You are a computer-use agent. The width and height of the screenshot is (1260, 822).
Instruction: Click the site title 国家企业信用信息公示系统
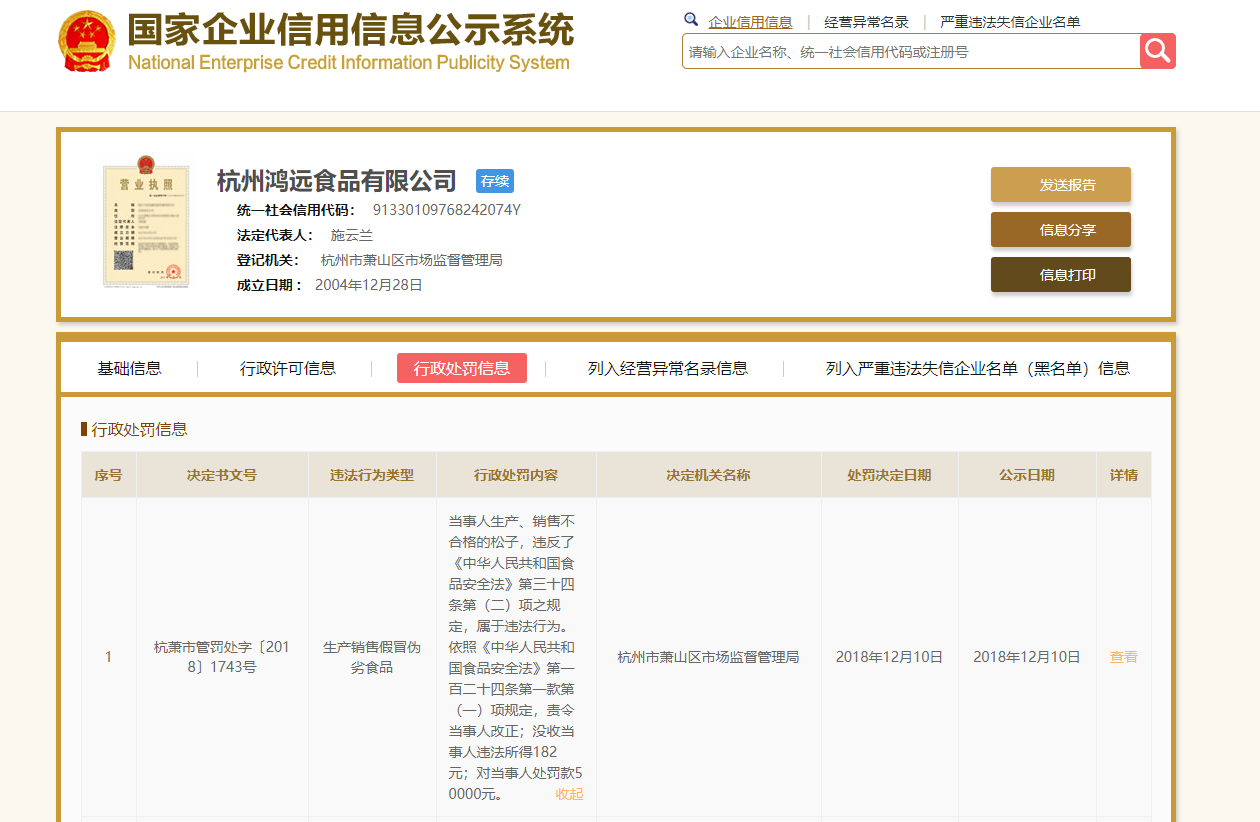(x=351, y=30)
